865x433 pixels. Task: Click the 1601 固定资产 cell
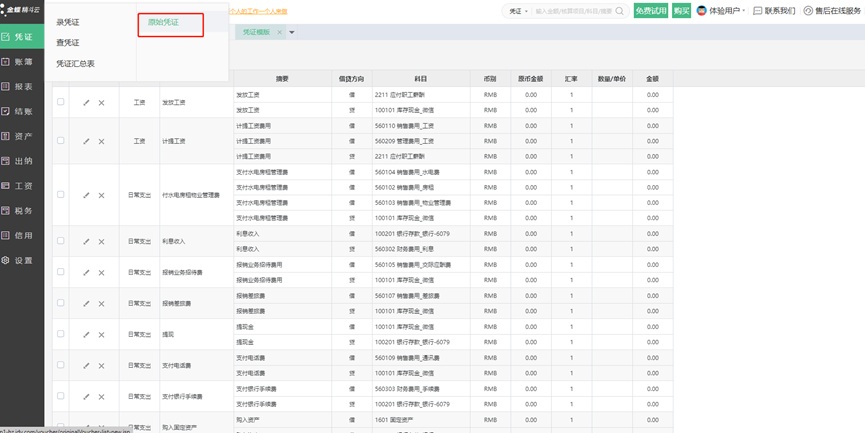coord(421,420)
